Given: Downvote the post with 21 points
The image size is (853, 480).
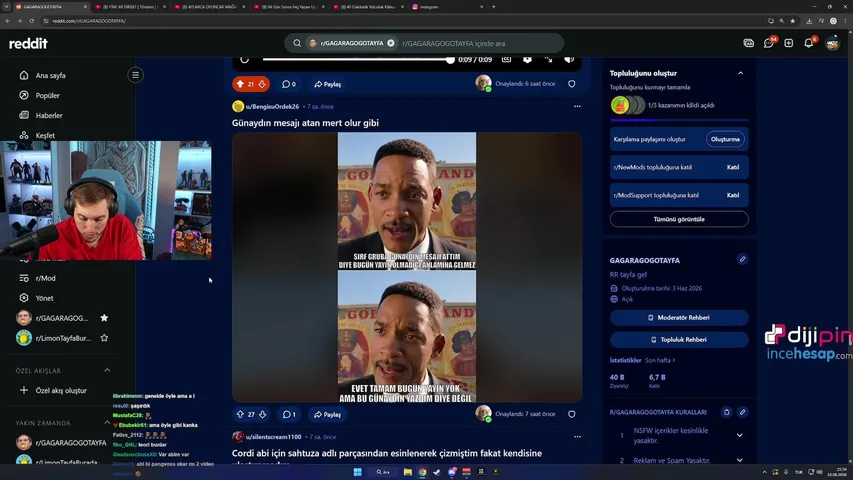Looking at the screenshot, I should (262, 84).
